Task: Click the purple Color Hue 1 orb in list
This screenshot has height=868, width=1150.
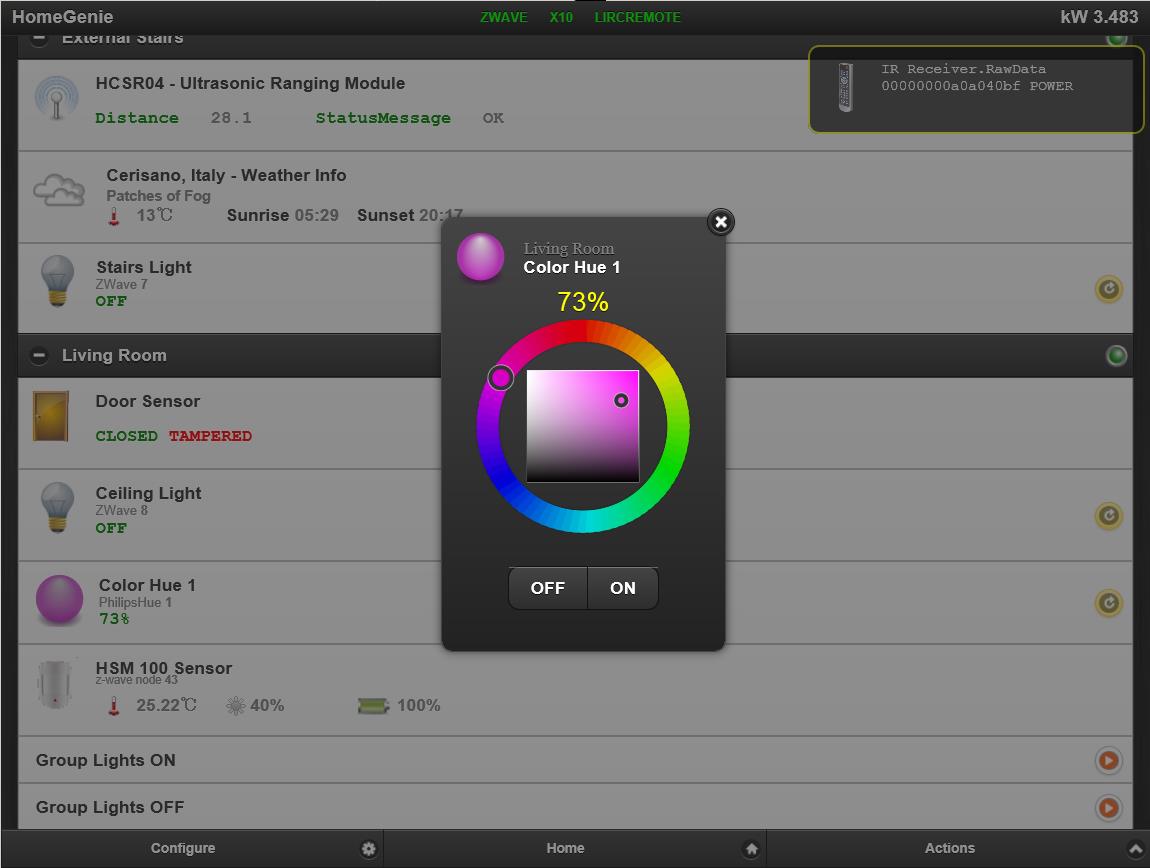Action: [x=60, y=600]
